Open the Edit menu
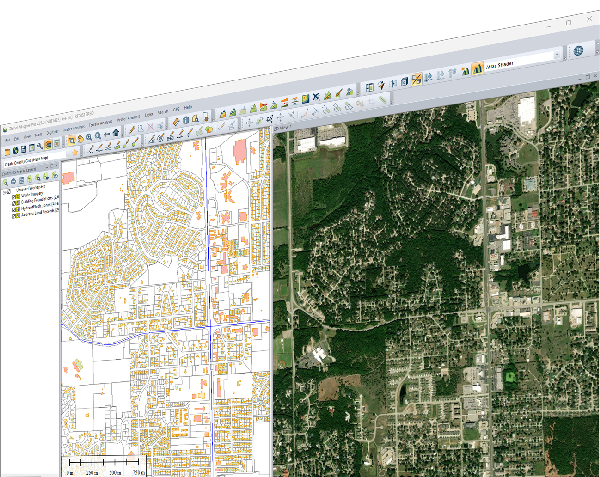 click(x=16, y=139)
